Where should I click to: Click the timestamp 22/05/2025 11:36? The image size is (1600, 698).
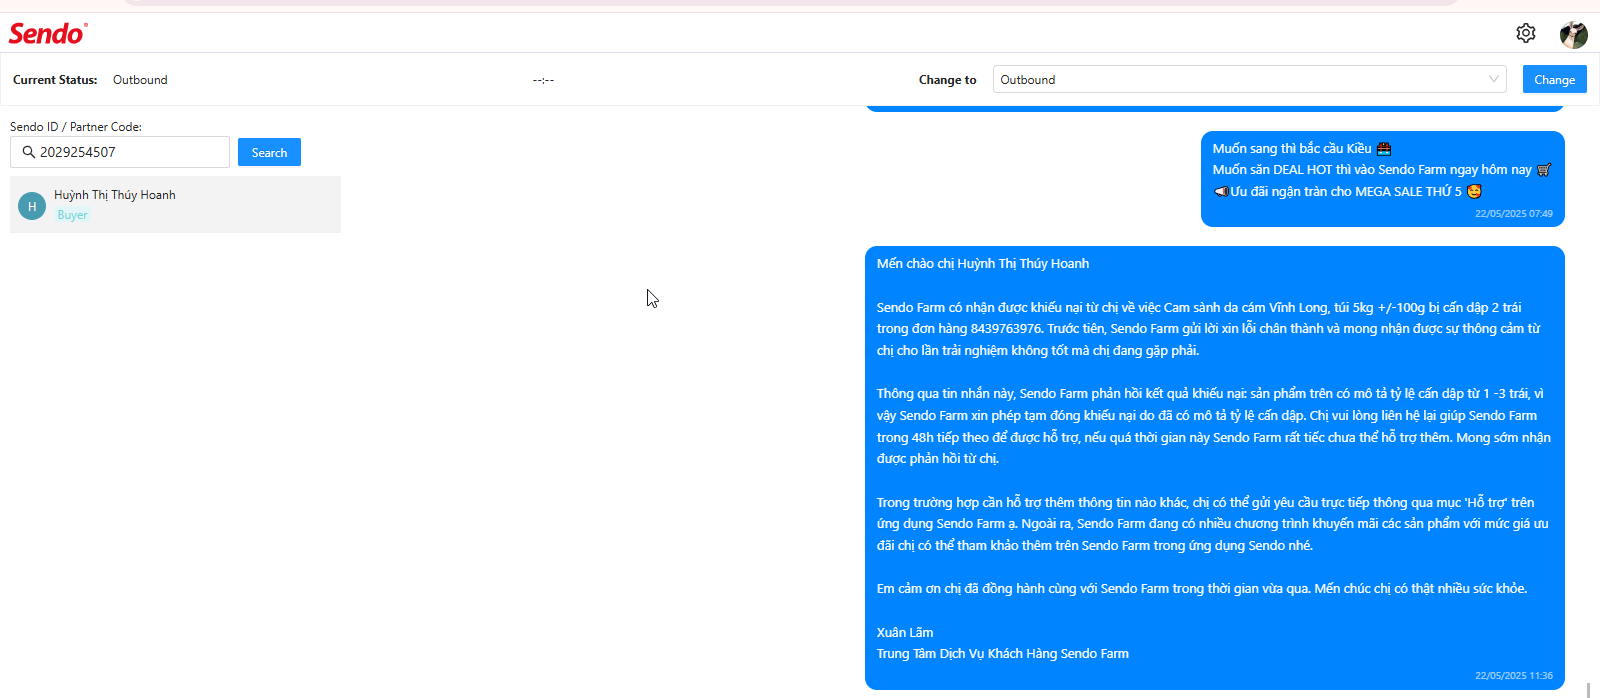(x=1513, y=675)
